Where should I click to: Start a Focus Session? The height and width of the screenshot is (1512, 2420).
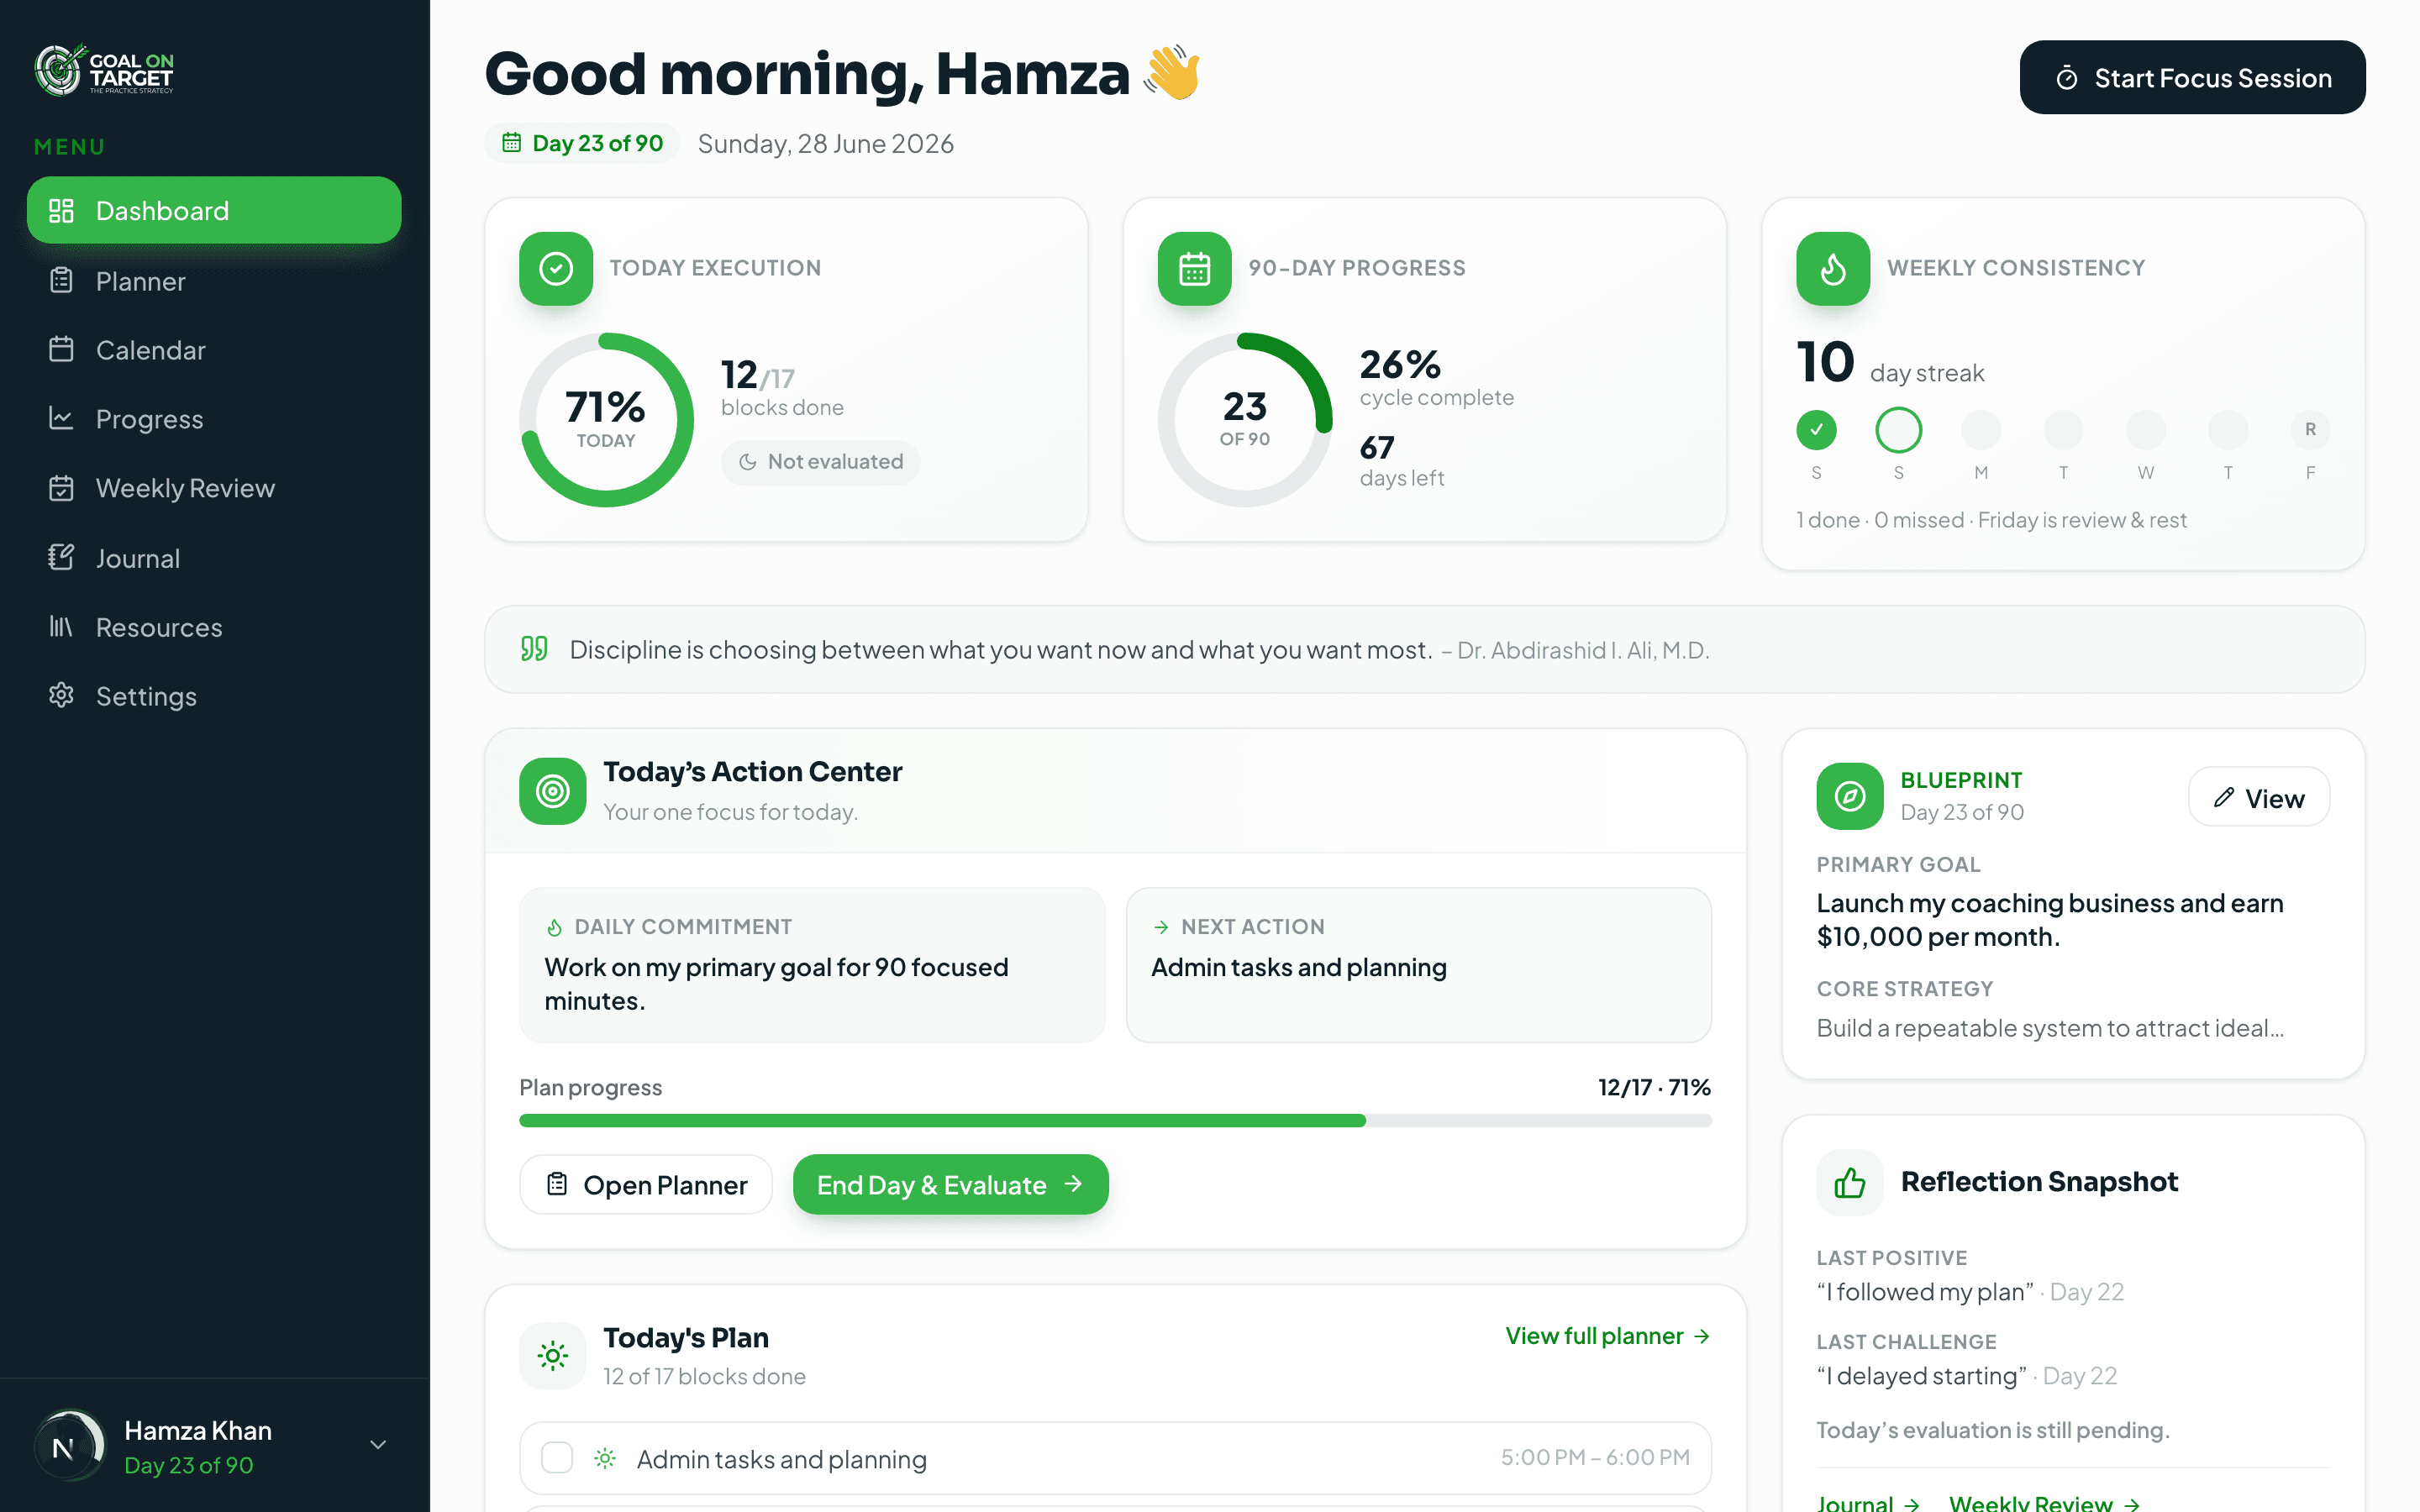point(2192,77)
